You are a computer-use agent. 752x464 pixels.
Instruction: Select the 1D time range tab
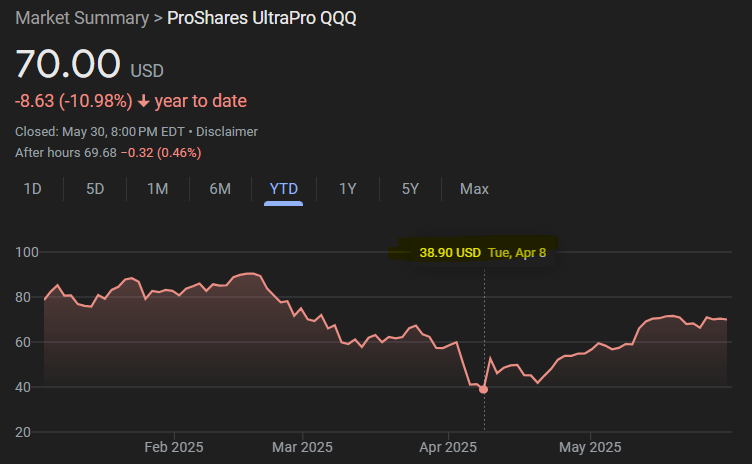pyautogui.click(x=33, y=189)
